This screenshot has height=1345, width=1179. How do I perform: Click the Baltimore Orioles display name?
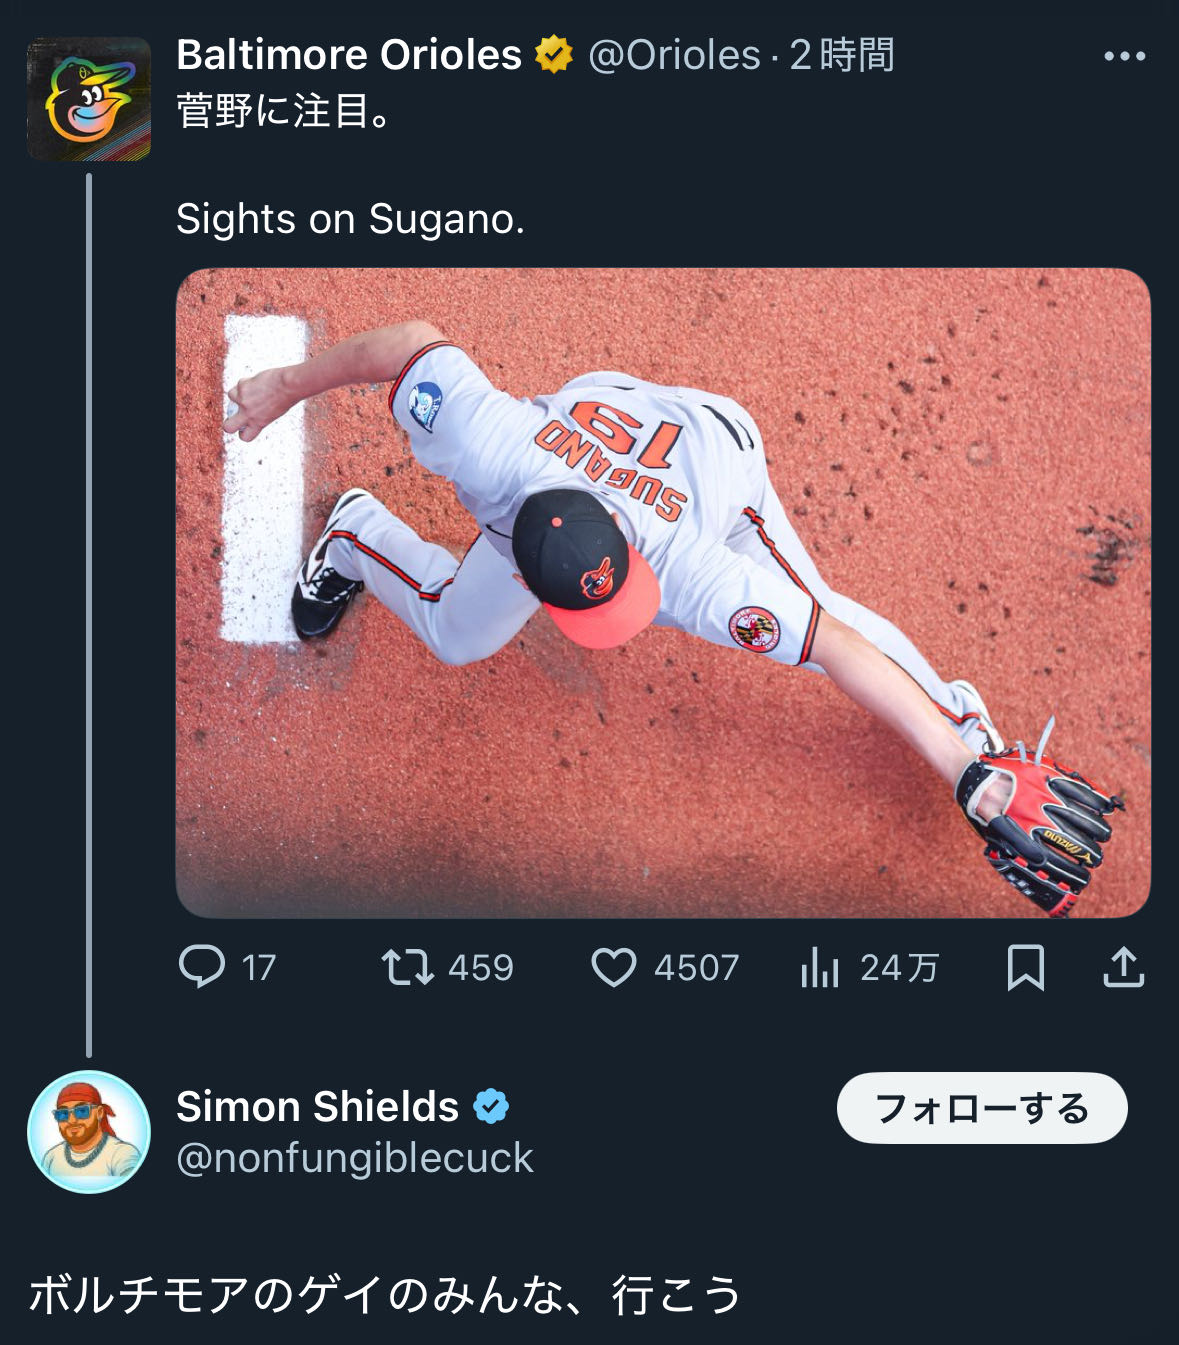point(348,55)
